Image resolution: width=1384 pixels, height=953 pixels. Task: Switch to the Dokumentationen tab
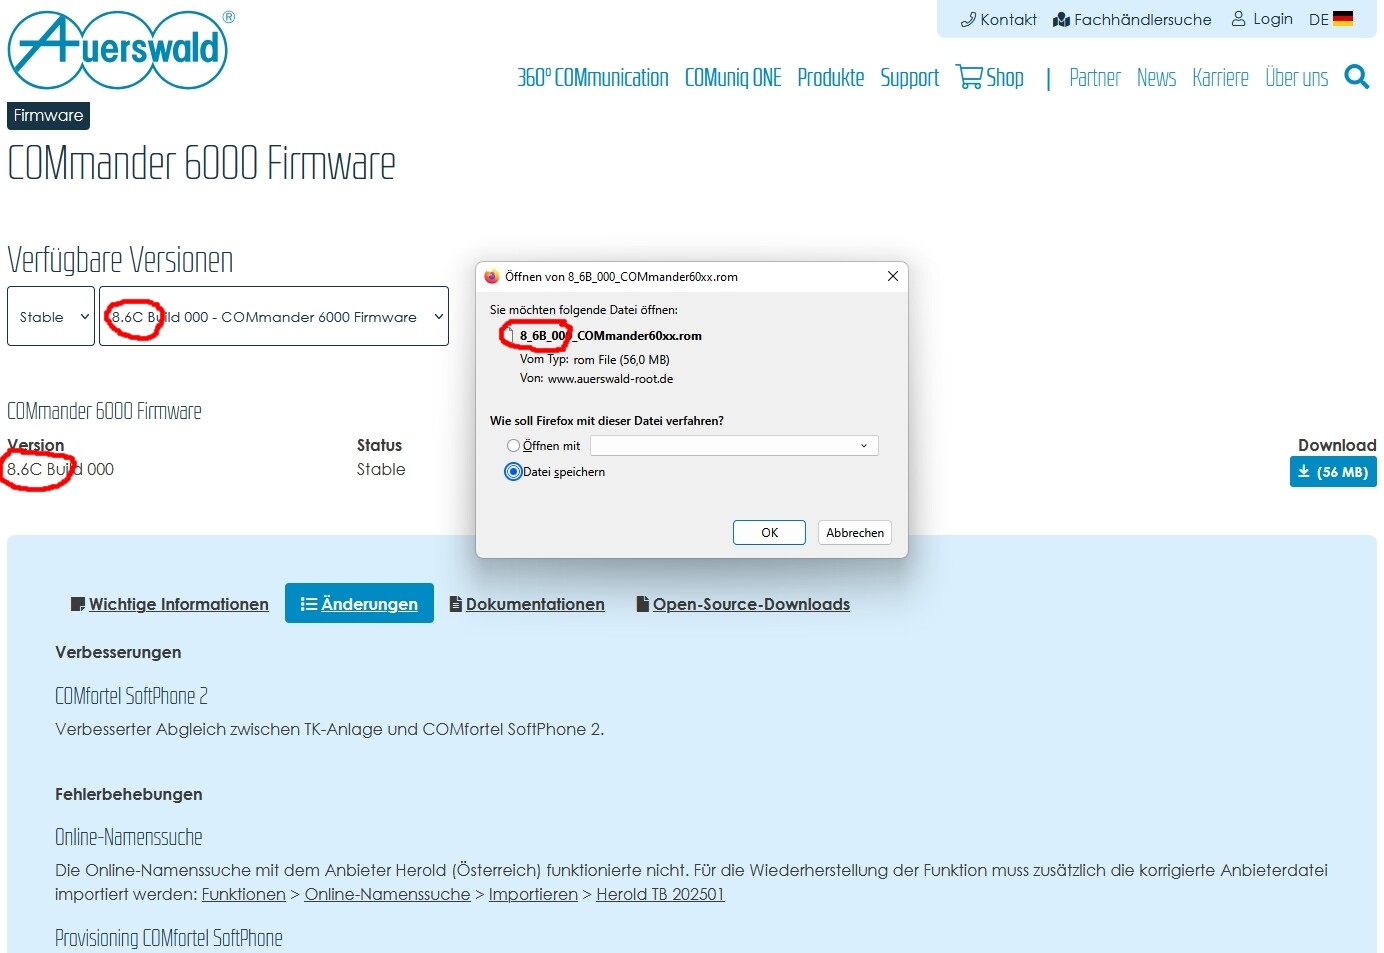pos(527,604)
